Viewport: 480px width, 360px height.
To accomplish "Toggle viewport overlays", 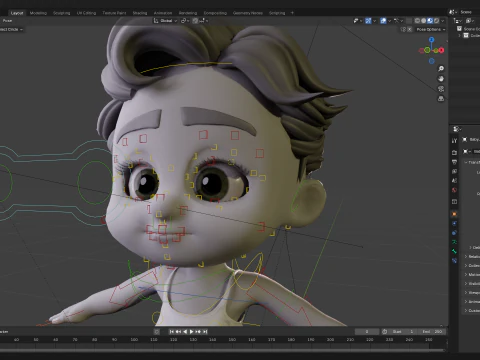I will (383, 21).
